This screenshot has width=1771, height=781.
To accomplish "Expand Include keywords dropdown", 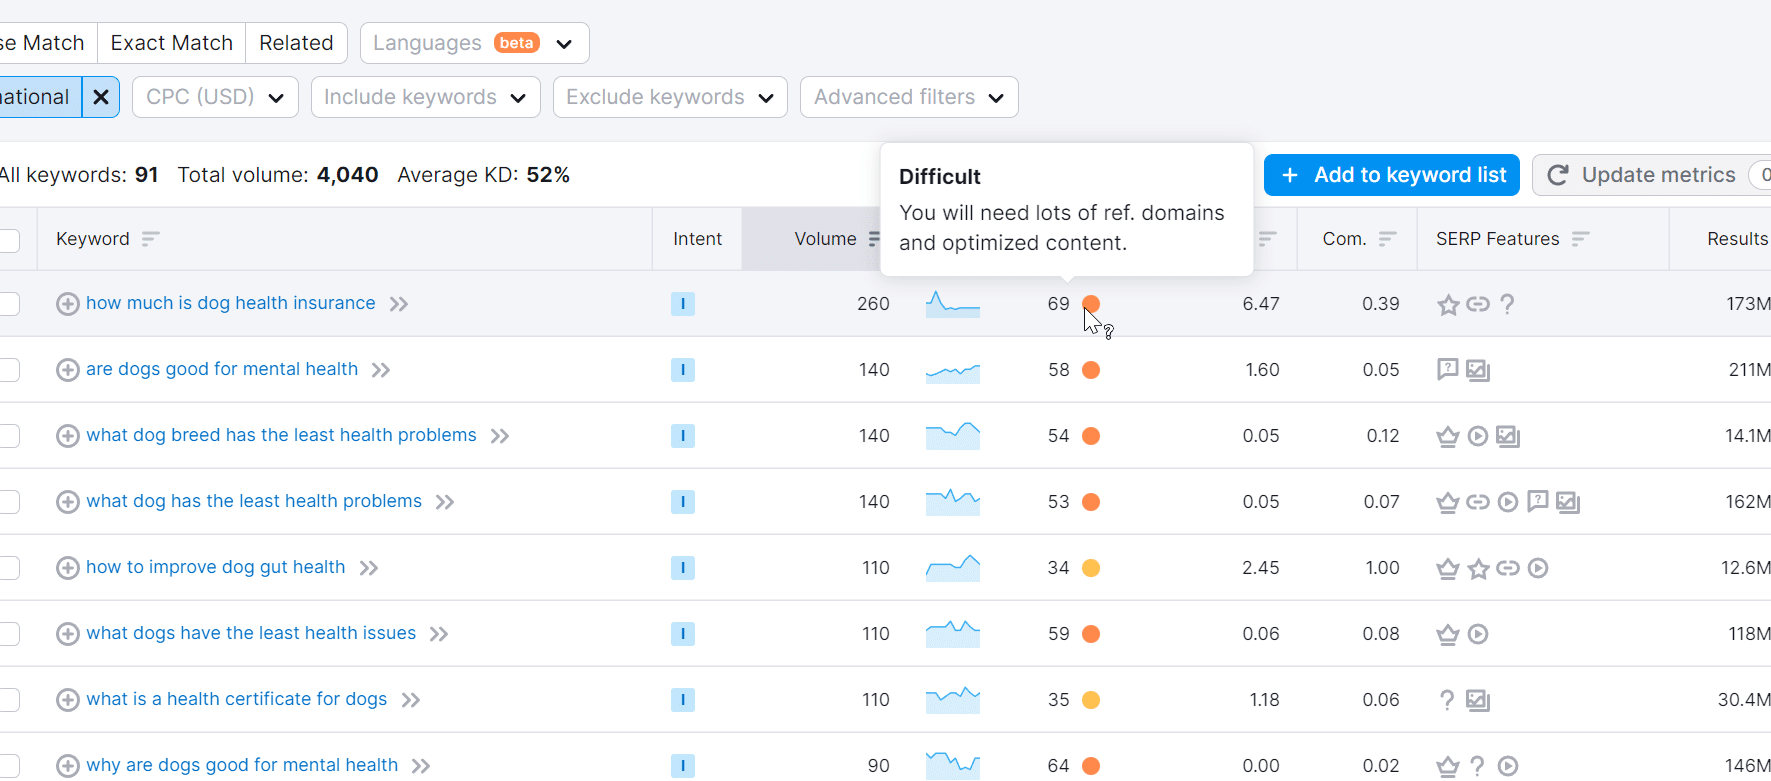I will pos(425,97).
